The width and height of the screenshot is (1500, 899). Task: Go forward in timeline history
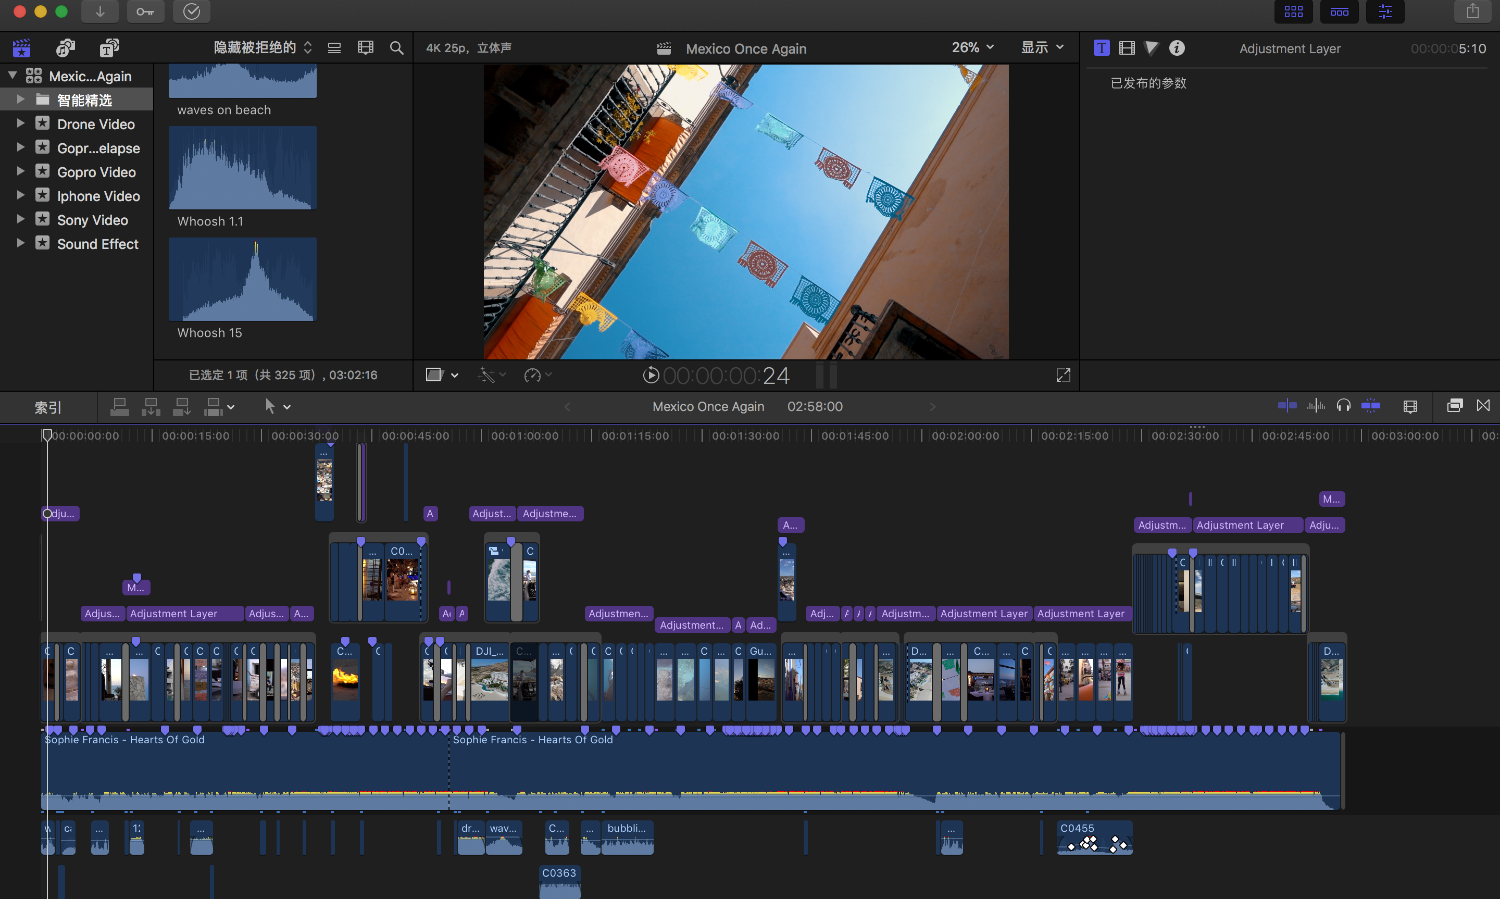pyautogui.click(x=933, y=407)
